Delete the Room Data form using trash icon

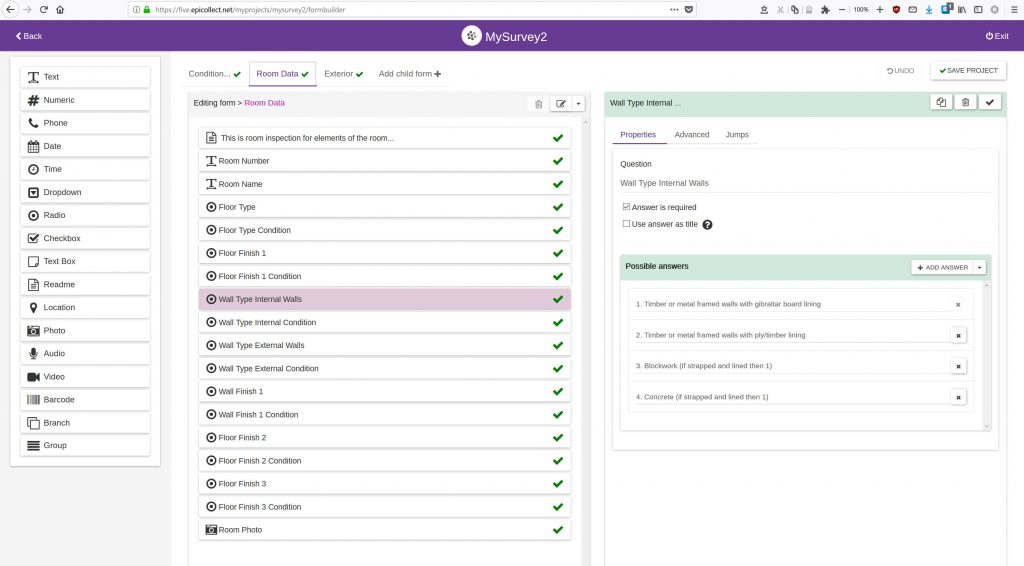point(539,103)
